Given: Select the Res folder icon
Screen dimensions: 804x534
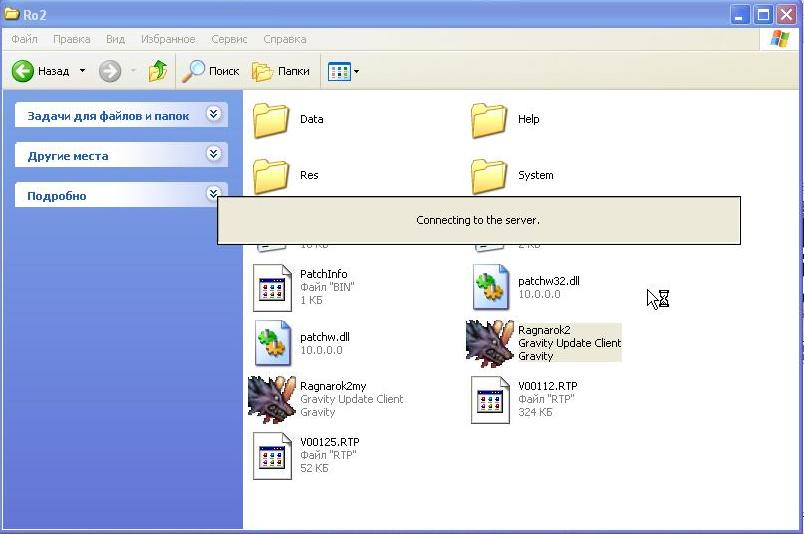Looking at the screenshot, I should click(x=271, y=176).
